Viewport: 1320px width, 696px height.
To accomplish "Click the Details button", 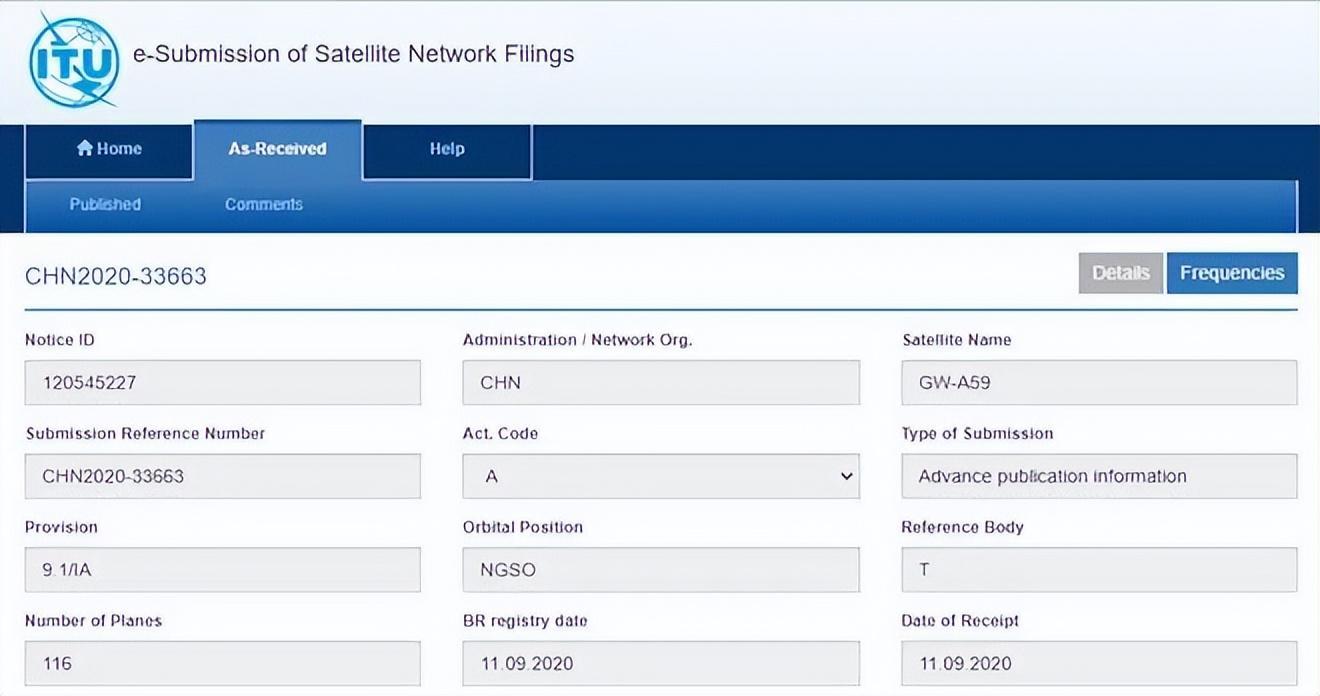I will (1120, 273).
